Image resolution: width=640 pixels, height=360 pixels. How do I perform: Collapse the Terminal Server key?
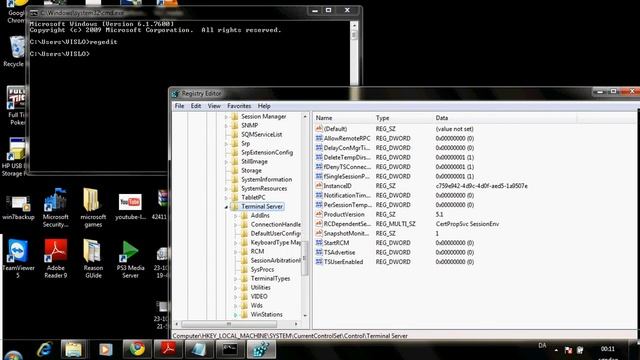click(x=226, y=207)
